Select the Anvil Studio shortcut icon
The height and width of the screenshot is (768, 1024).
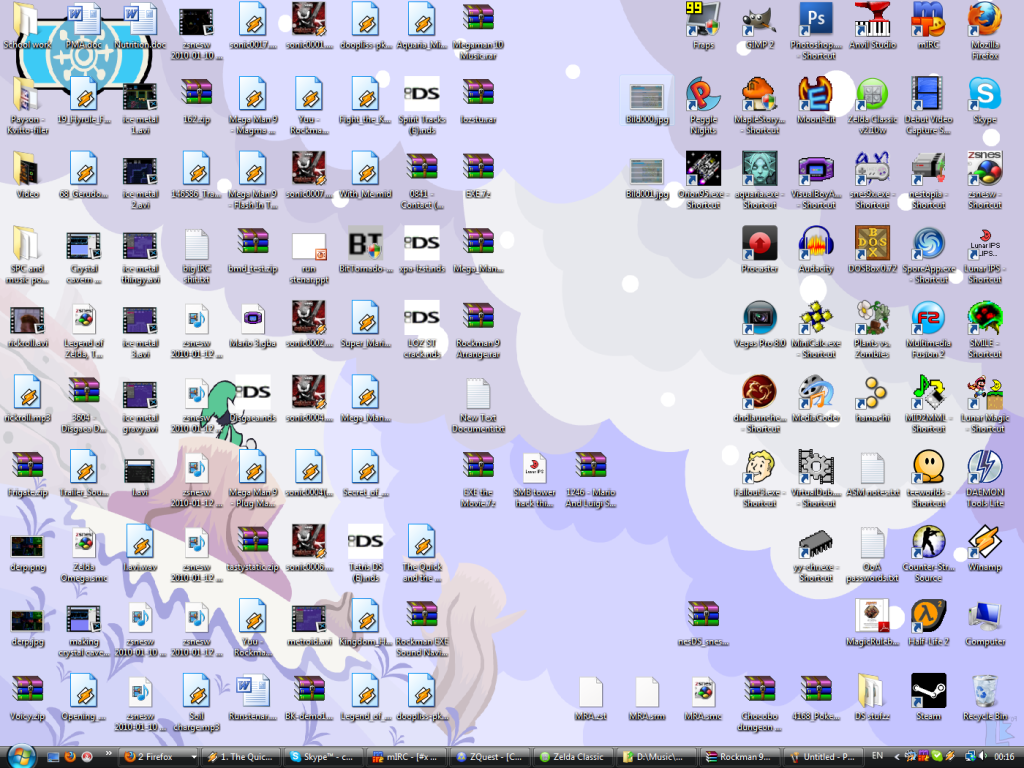click(872, 21)
